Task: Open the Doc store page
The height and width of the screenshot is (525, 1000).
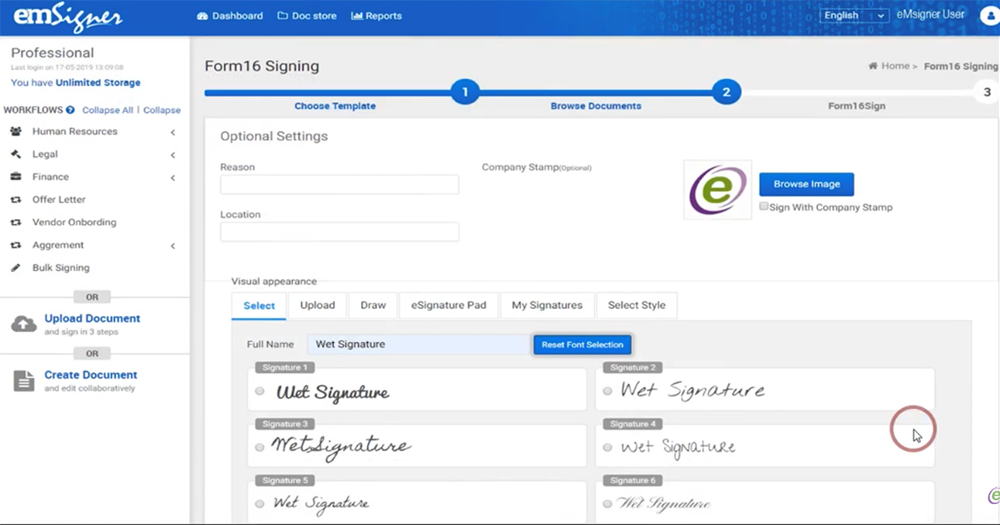Action: tap(307, 16)
